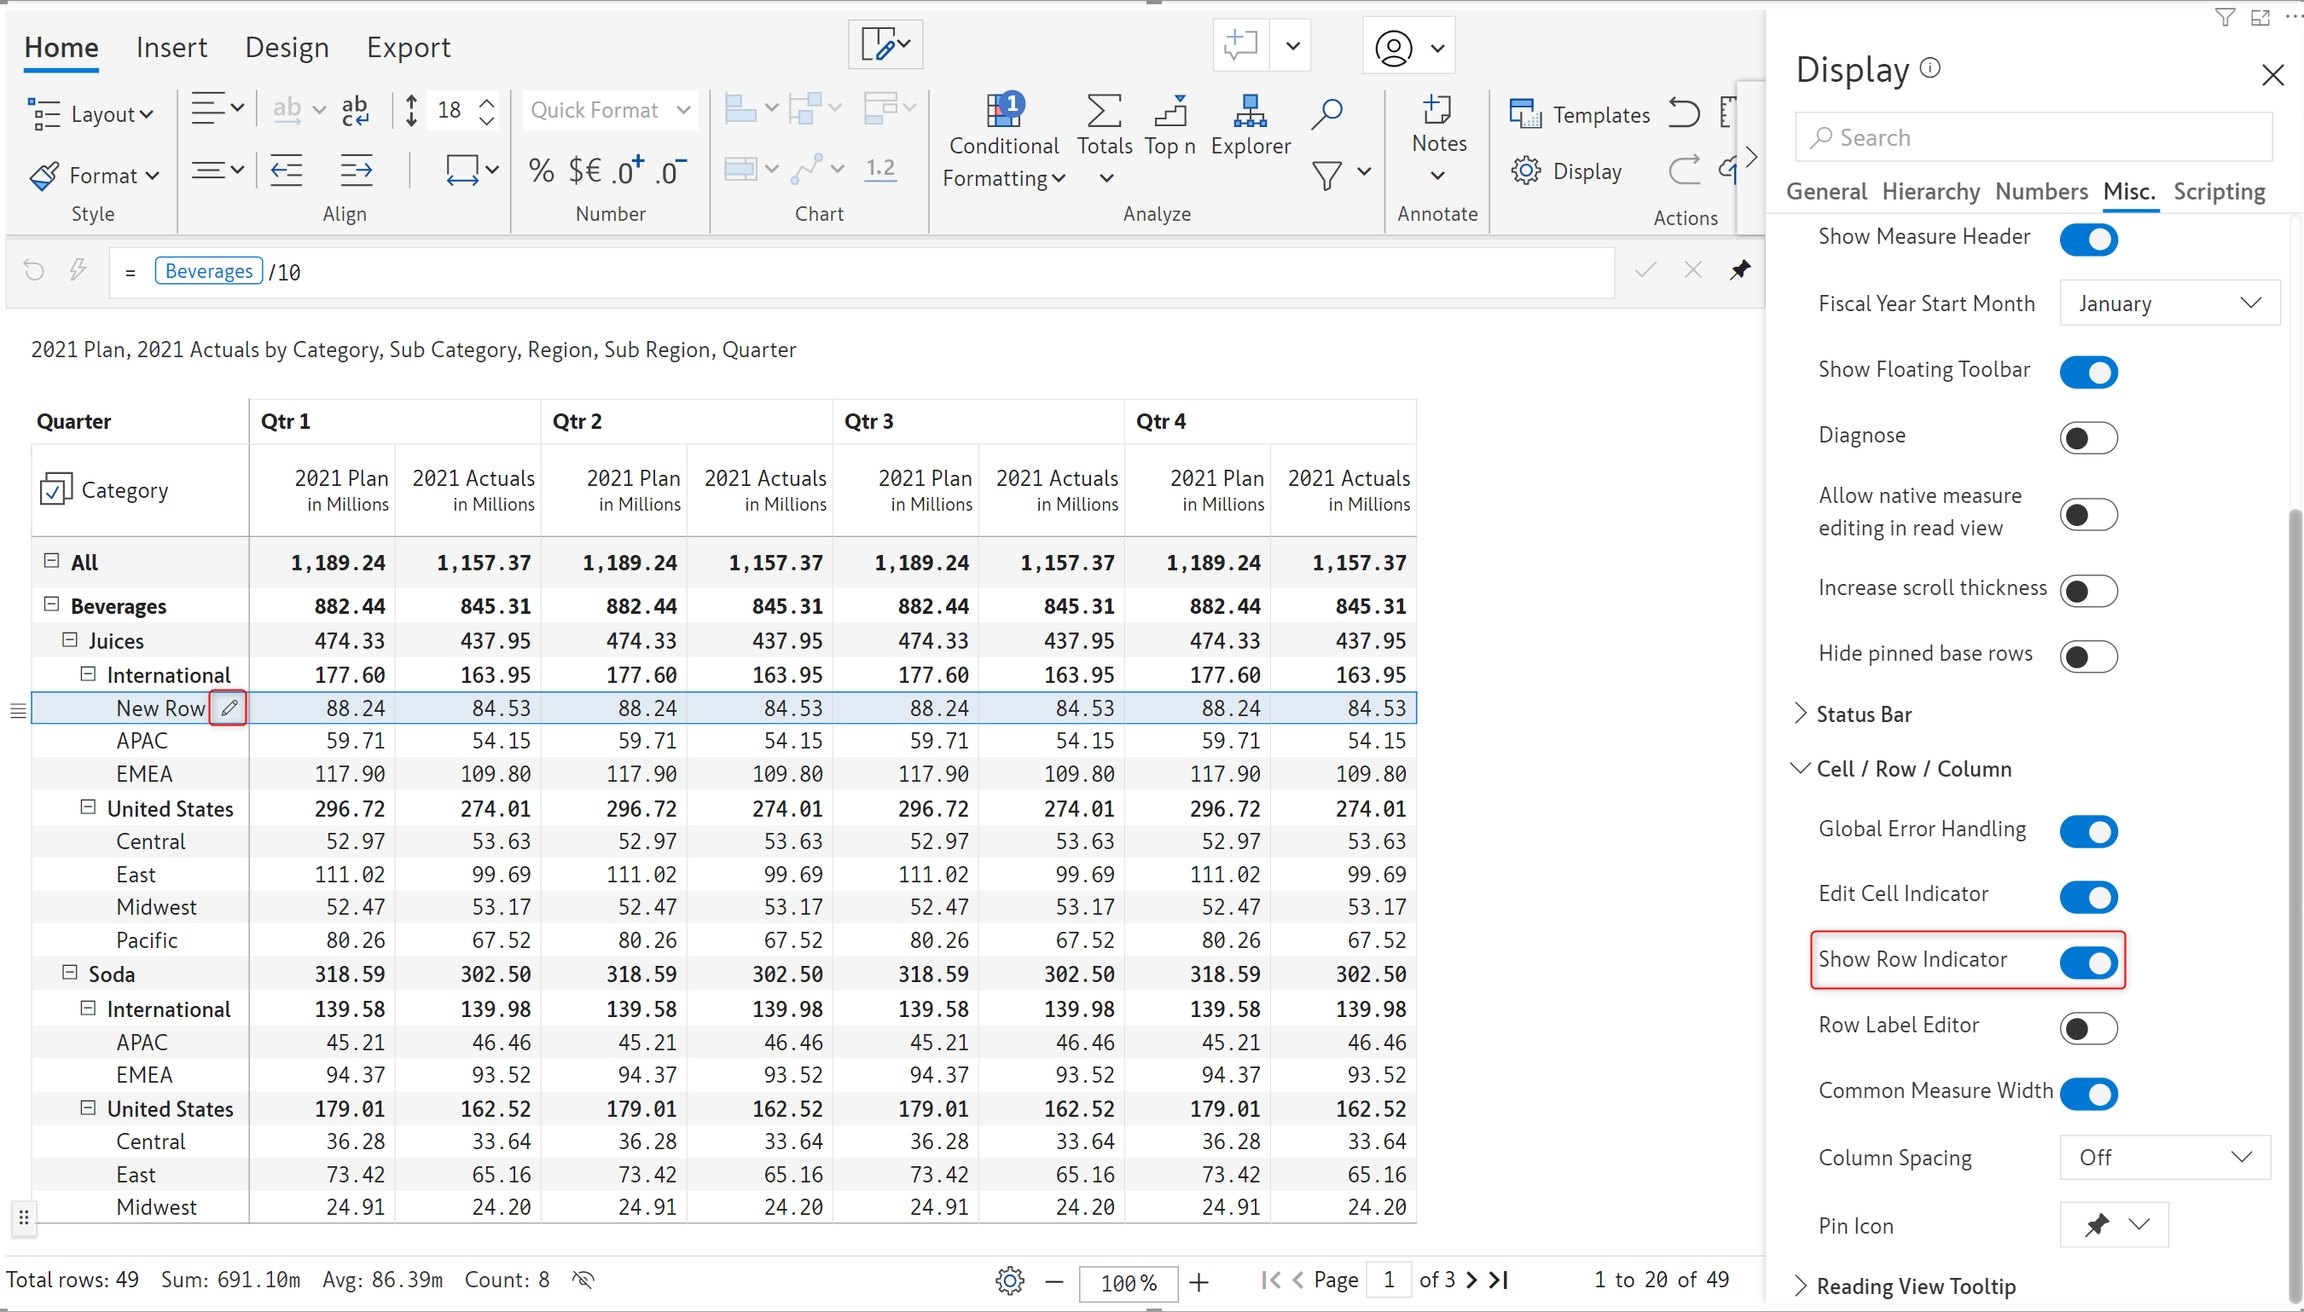
Task: Open settings gear in status bar
Action: [x=1010, y=1281]
